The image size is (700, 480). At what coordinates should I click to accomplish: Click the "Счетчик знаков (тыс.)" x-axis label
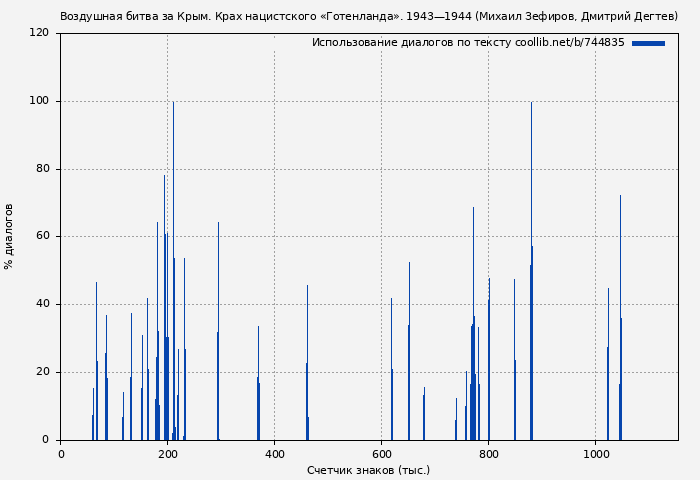pos(368,470)
